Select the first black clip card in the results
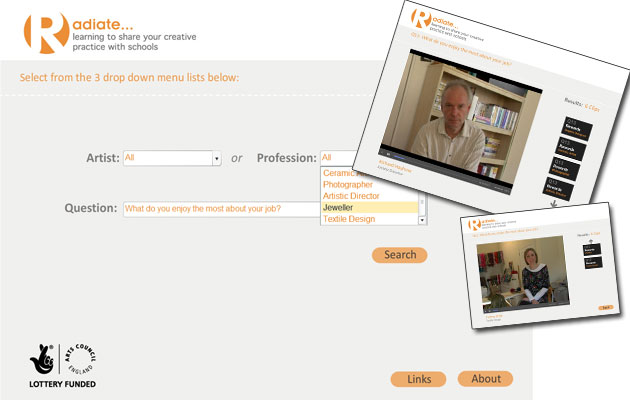The image size is (630, 400). click(577, 128)
